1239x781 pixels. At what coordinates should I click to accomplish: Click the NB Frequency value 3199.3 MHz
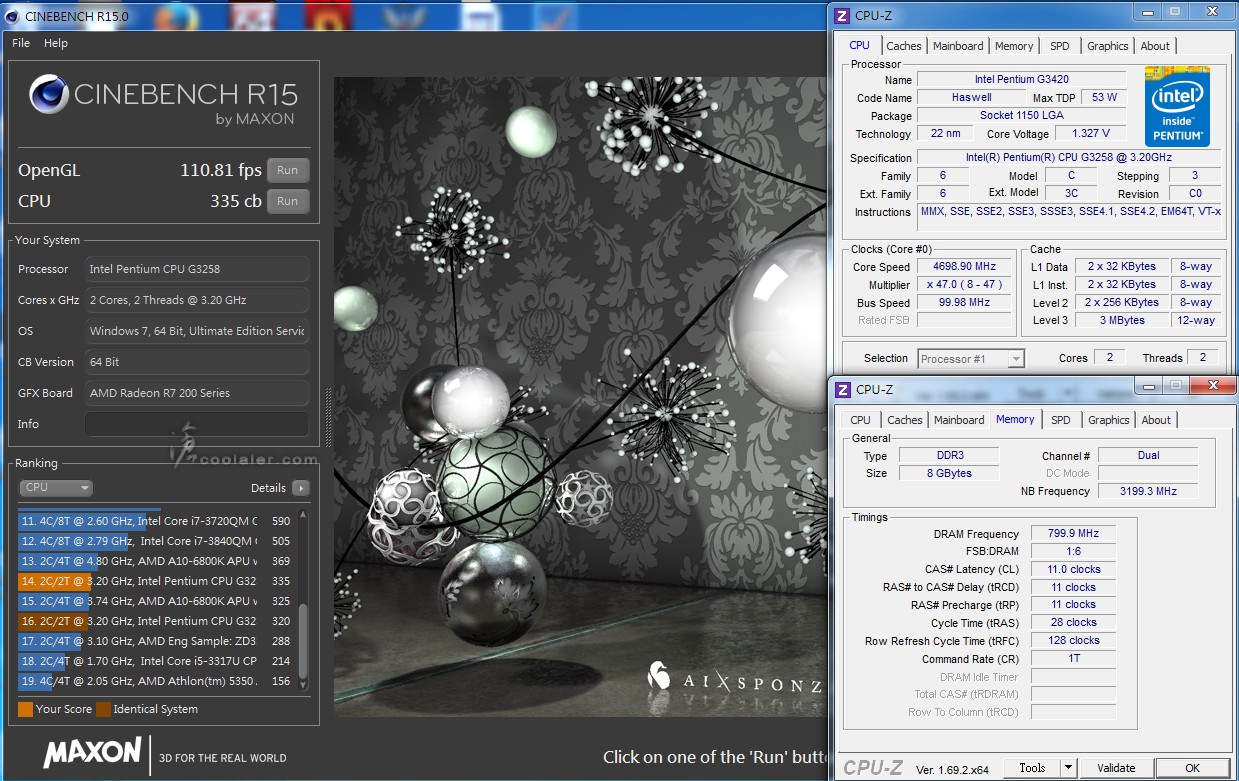(1148, 491)
